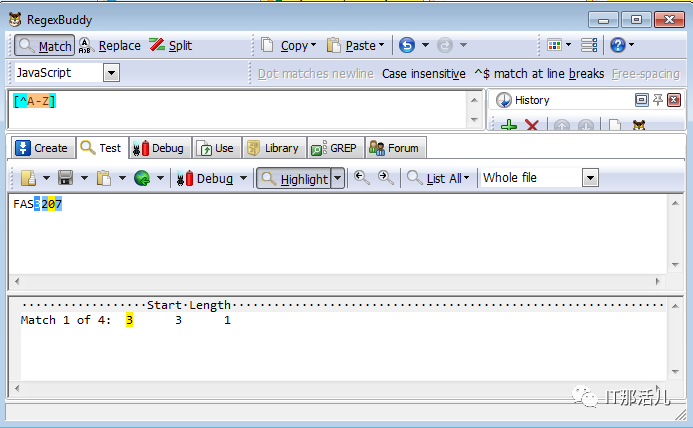Click the blue Help icon
Screen dimensions: 693x428
[618, 45]
